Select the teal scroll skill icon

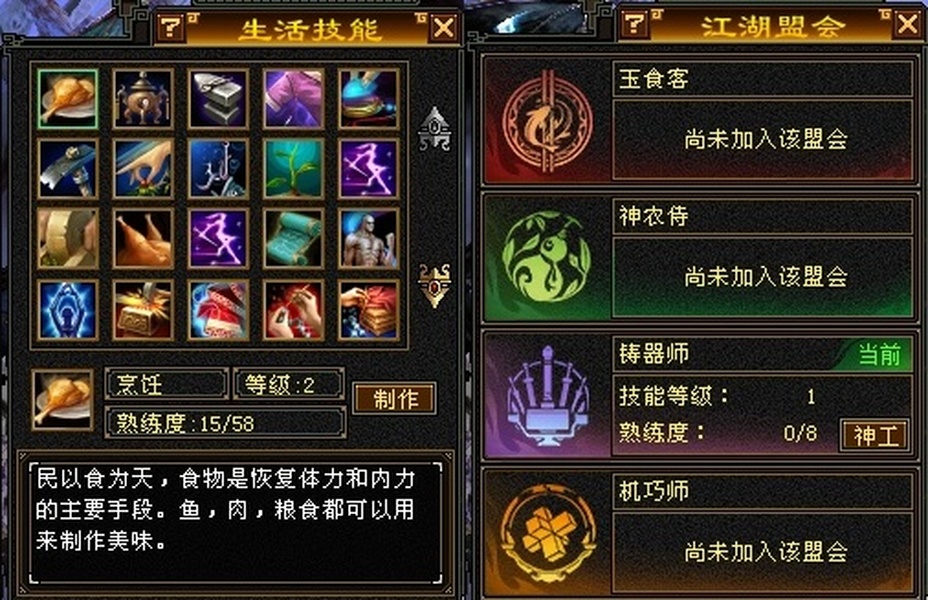point(294,239)
